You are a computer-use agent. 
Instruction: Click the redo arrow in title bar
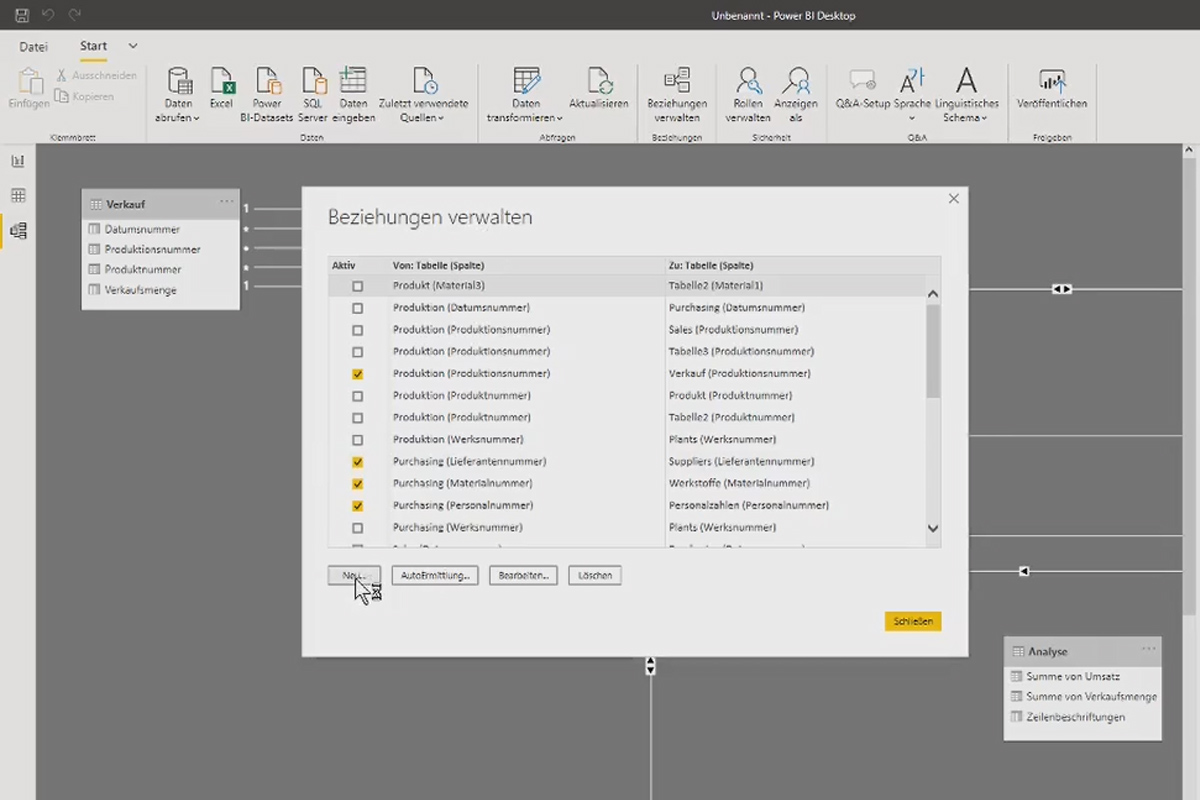click(x=75, y=15)
